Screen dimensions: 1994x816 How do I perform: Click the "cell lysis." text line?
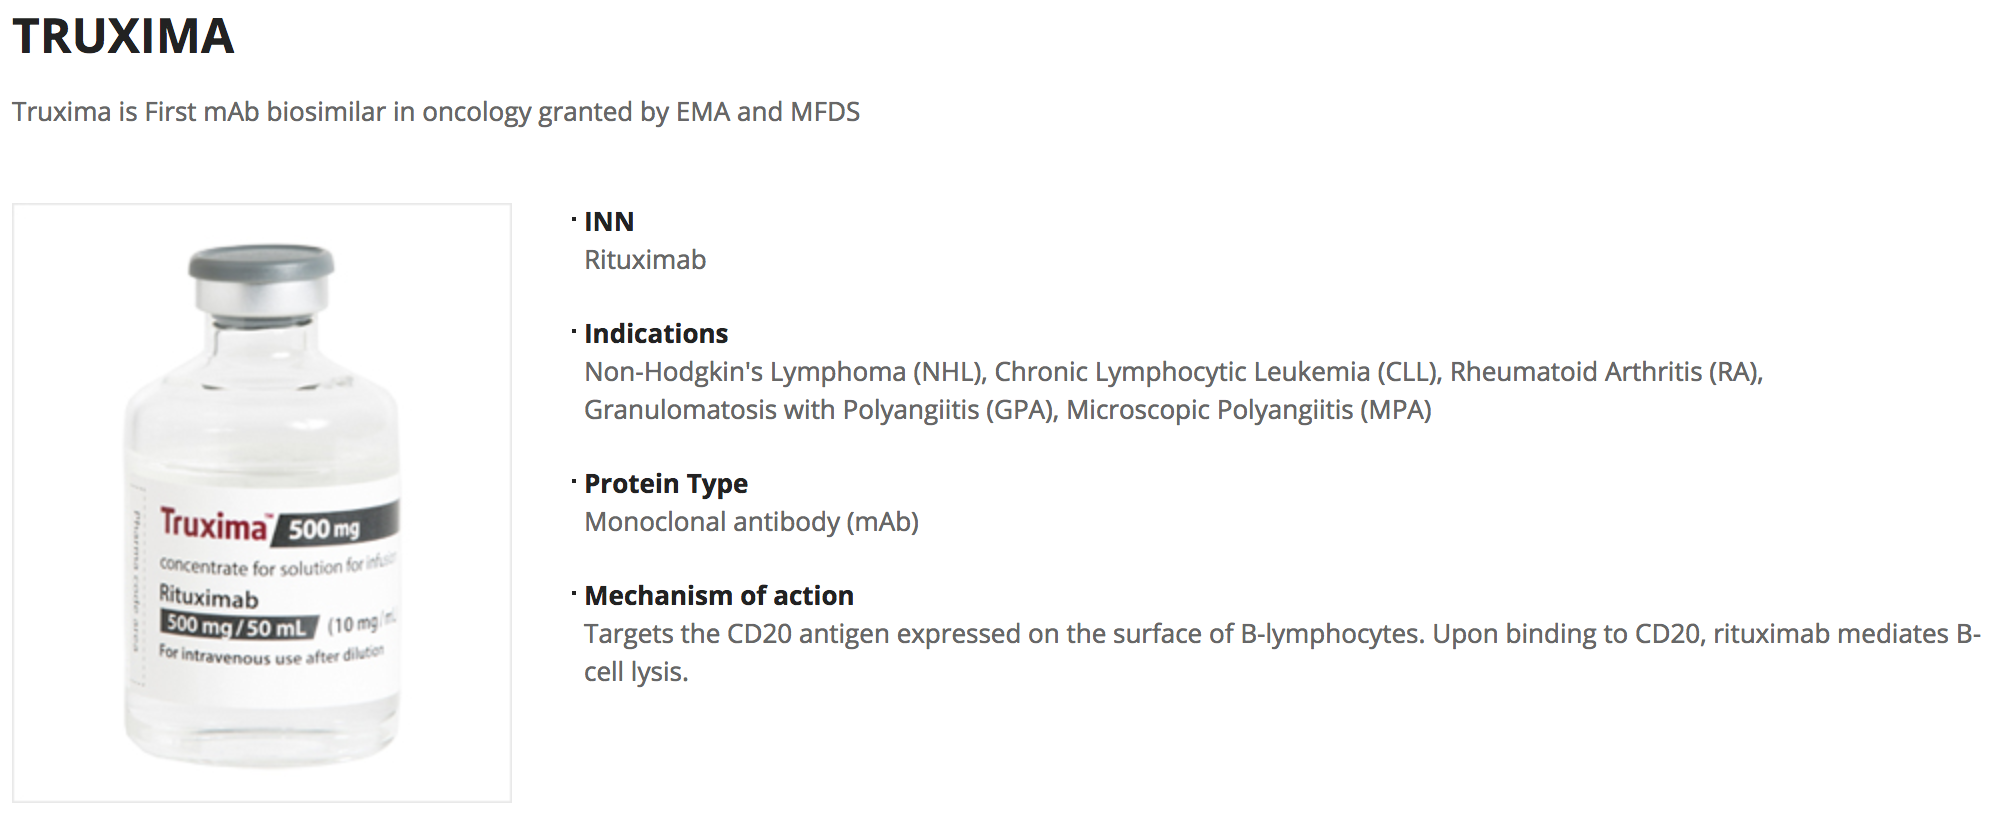(636, 672)
